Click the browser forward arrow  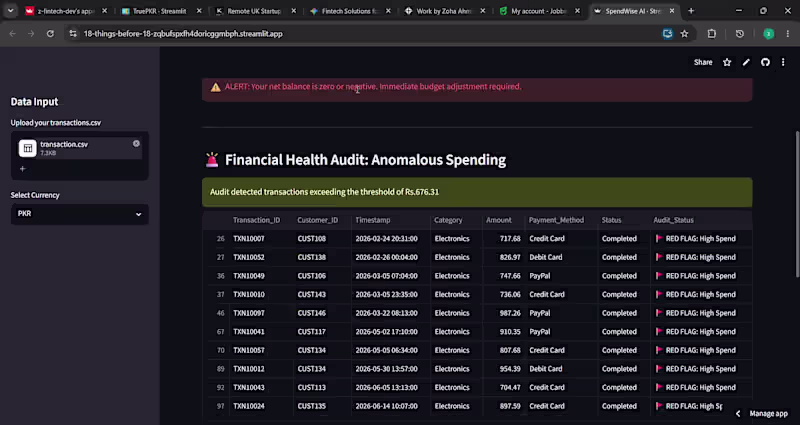tap(31, 34)
